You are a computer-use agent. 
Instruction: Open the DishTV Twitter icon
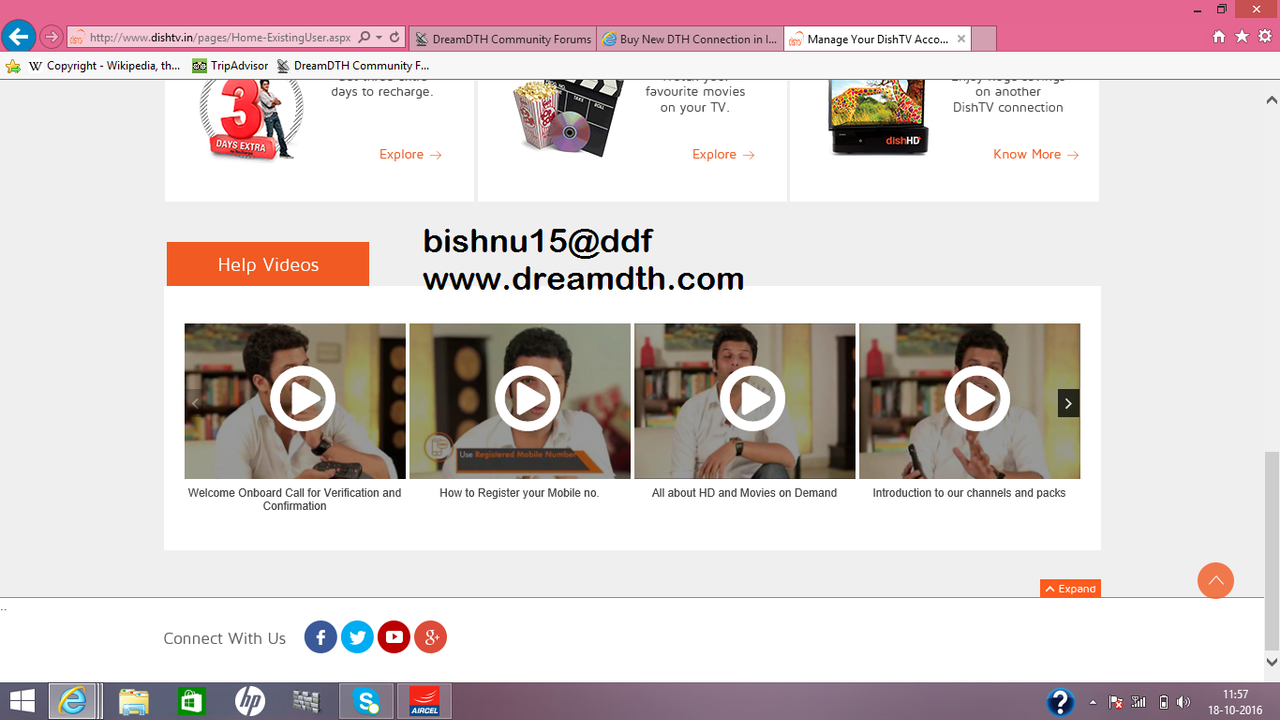pos(357,637)
